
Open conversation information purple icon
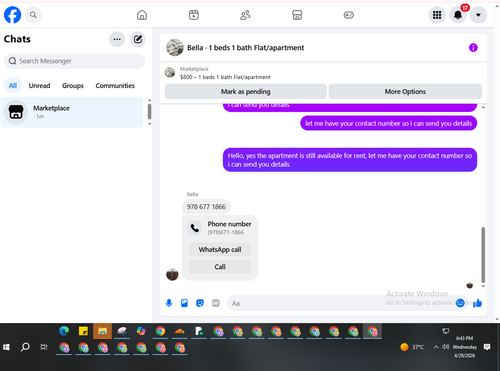(473, 48)
